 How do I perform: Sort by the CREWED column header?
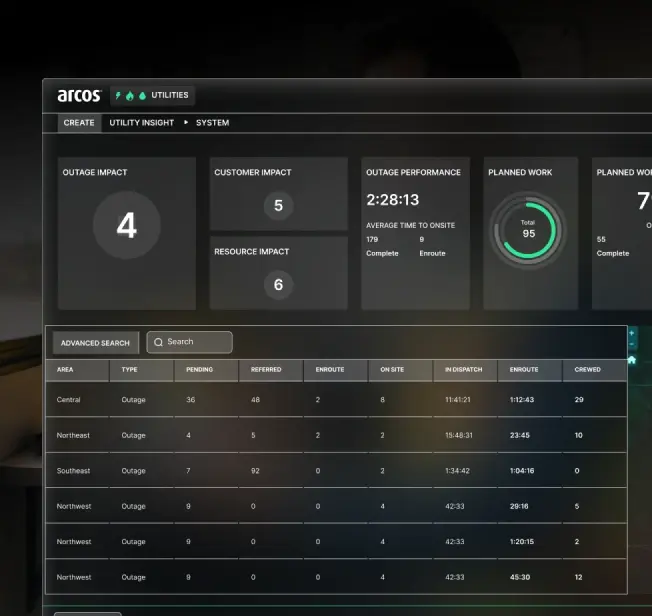(x=595, y=370)
